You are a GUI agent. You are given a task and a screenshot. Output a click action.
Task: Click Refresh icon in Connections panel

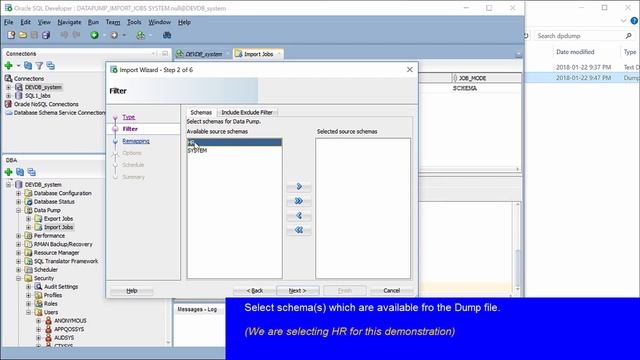tap(28, 66)
